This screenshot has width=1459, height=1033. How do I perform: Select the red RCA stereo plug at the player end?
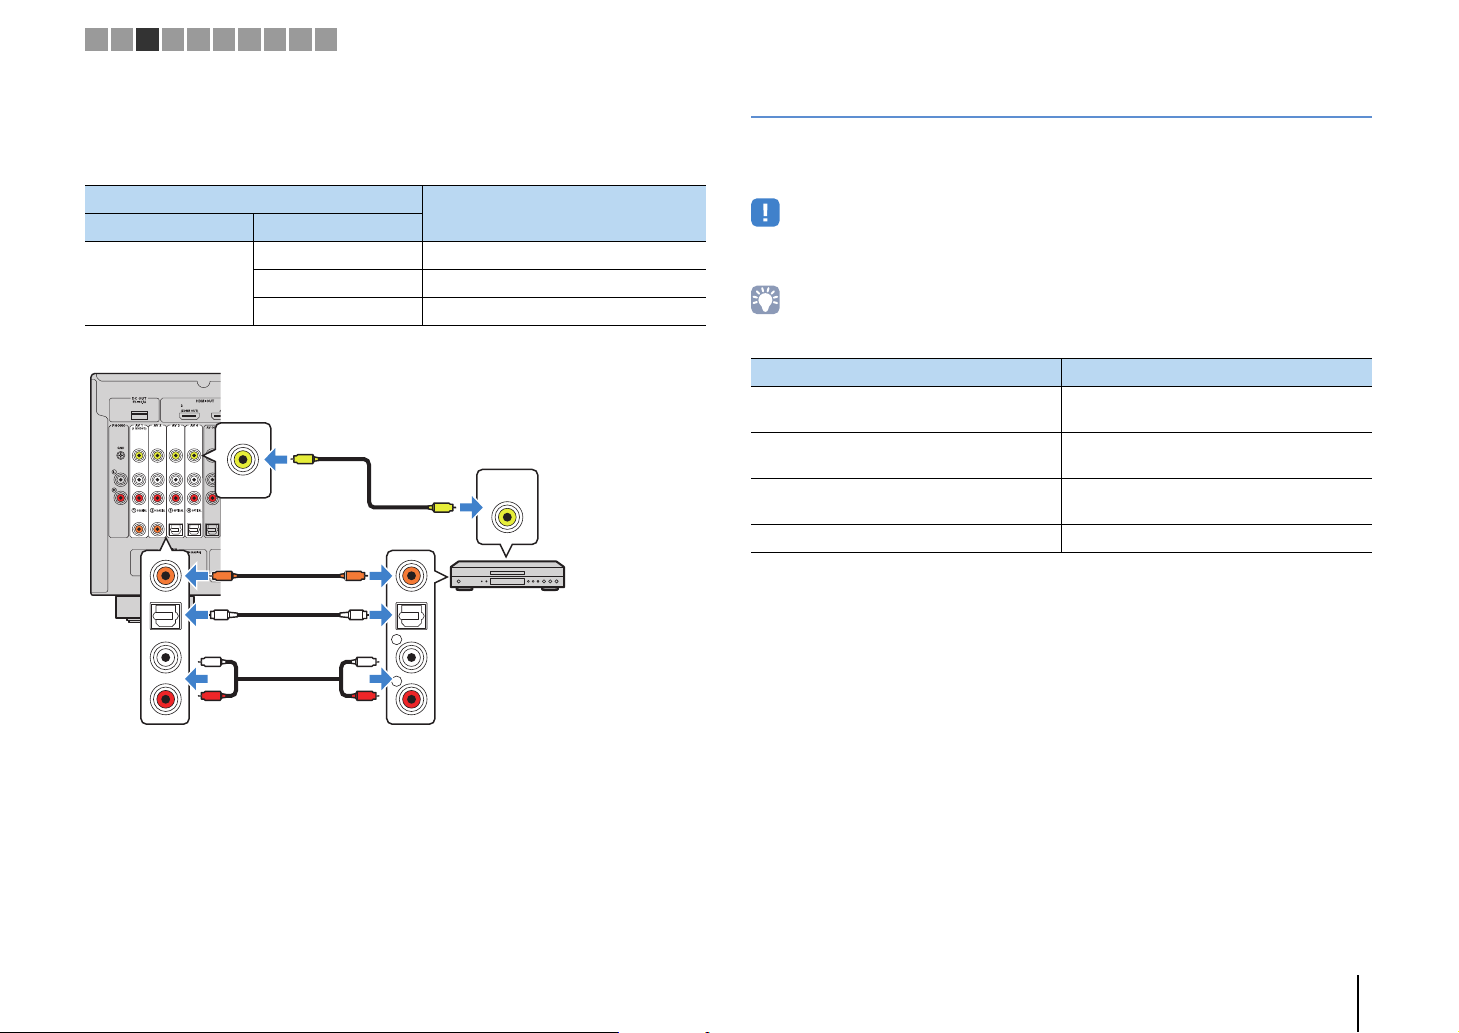(365, 694)
